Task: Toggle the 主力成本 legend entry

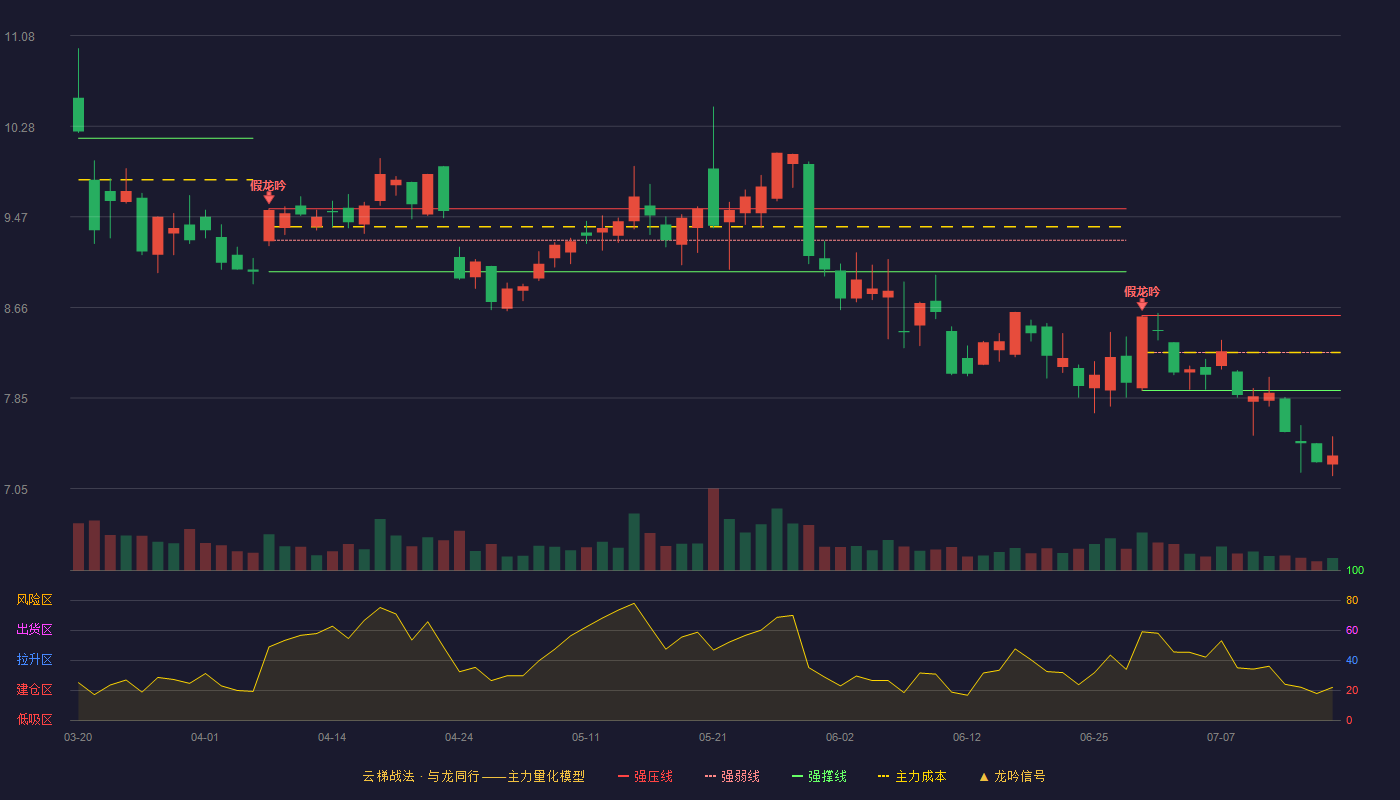Action: (x=912, y=776)
